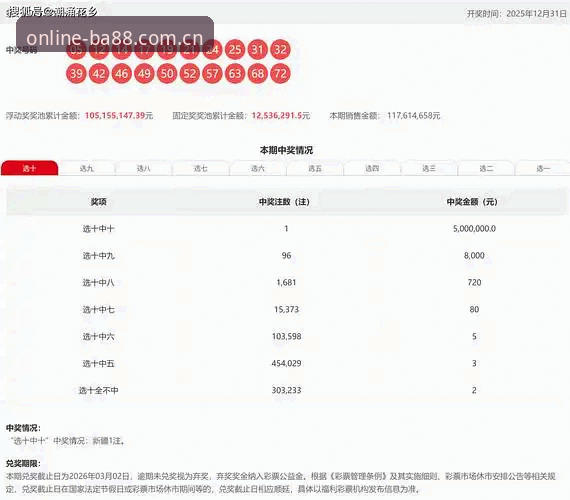Click the 5,000,000.0 prize amount
Image resolution: width=570 pixels, height=500 pixels.
(474, 229)
